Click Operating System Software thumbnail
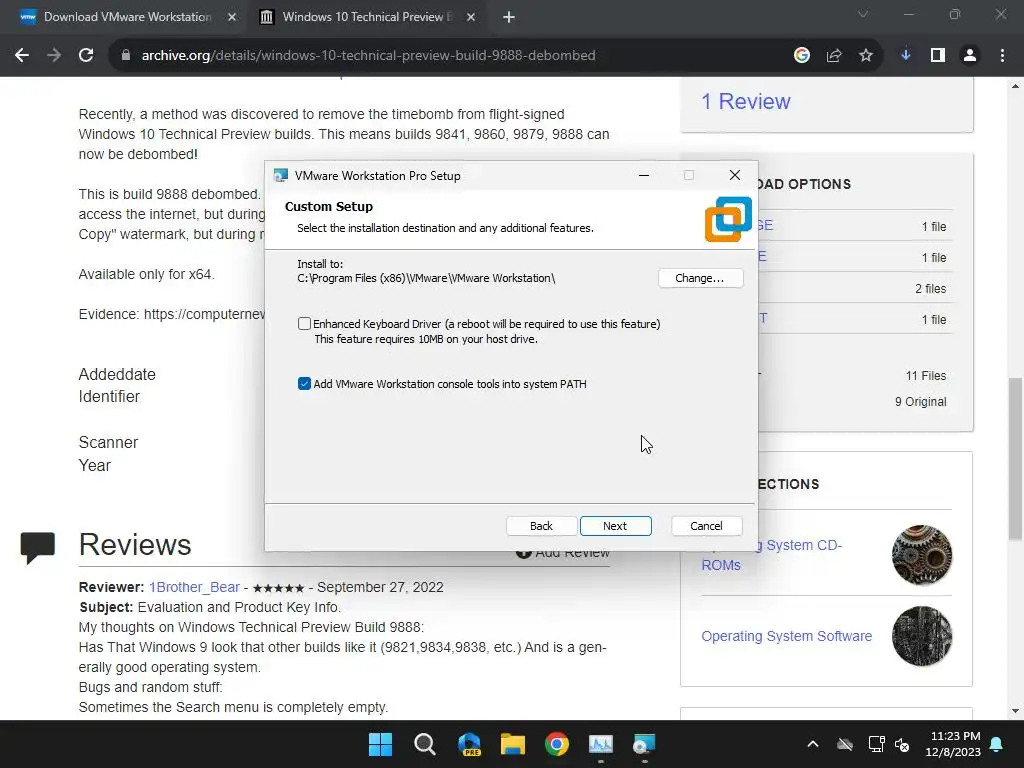Image resolution: width=1024 pixels, height=768 pixels. pyautogui.click(x=921, y=636)
